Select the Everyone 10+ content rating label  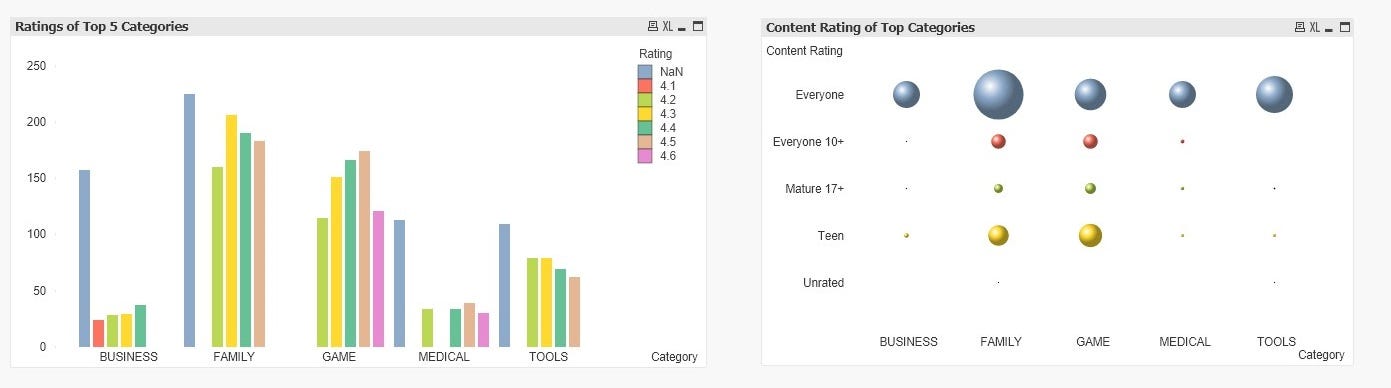[808, 142]
